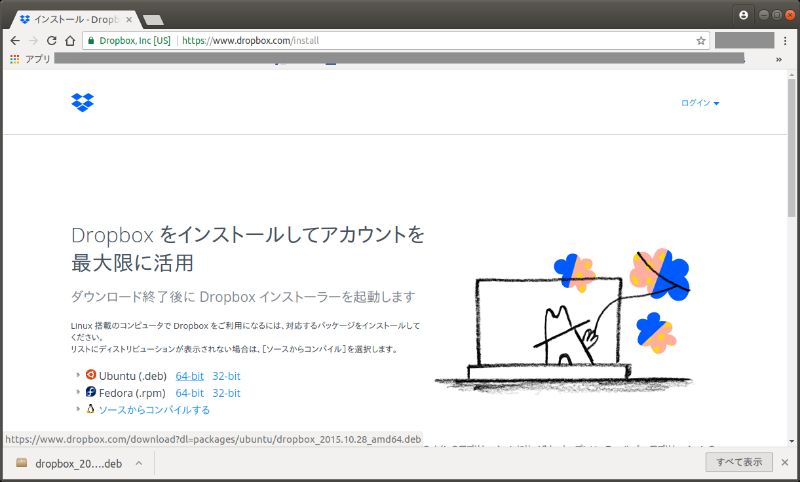Click the laptop and flowers illustration
This screenshot has width=800, height=482.
tap(562, 320)
